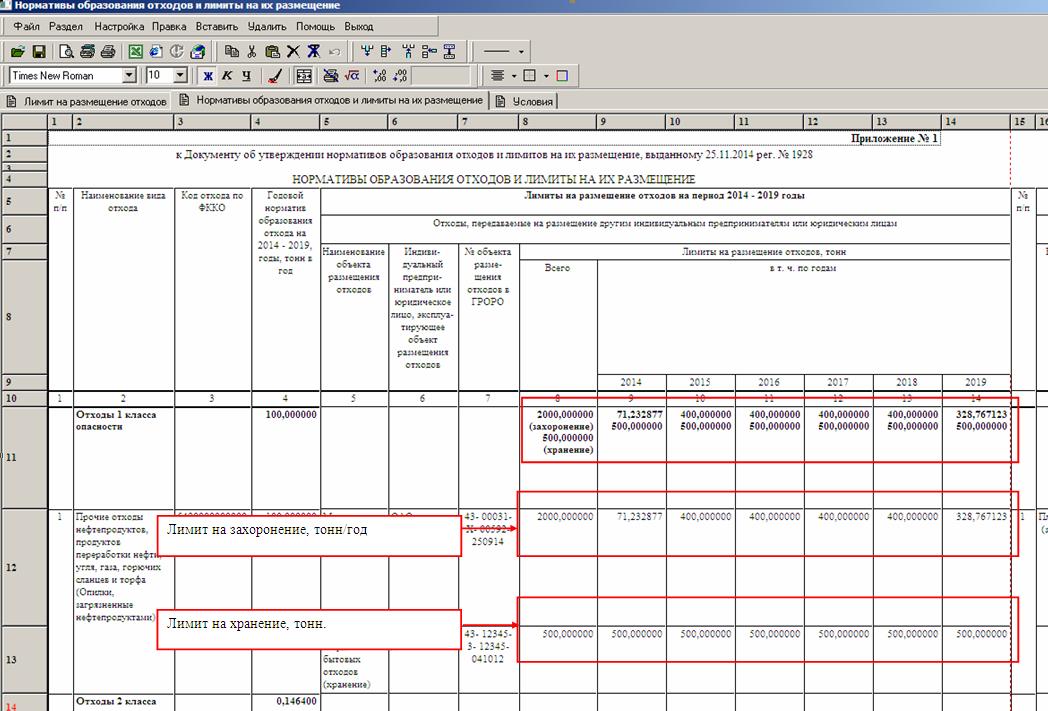The width and height of the screenshot is (1048, 711).
Task: Open the Файл menu
Action: point(27,26)
